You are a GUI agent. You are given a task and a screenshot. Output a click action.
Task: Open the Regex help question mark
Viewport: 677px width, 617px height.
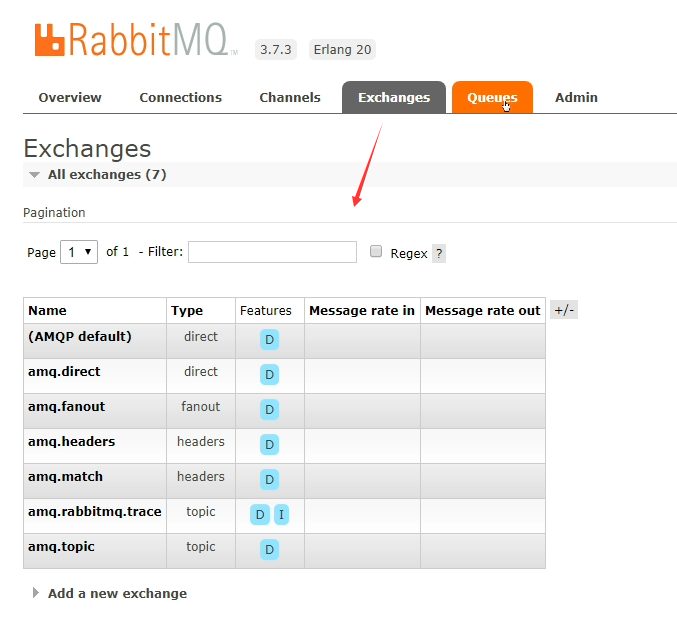pos(439,253)
